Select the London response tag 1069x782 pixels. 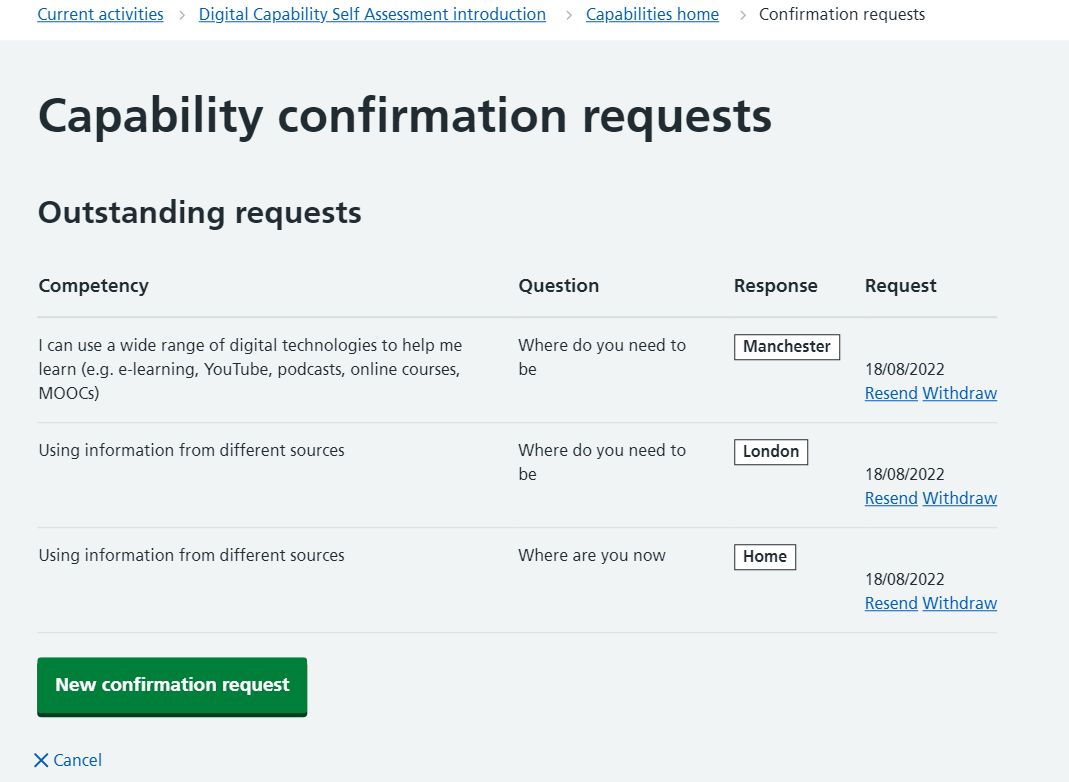770,451
